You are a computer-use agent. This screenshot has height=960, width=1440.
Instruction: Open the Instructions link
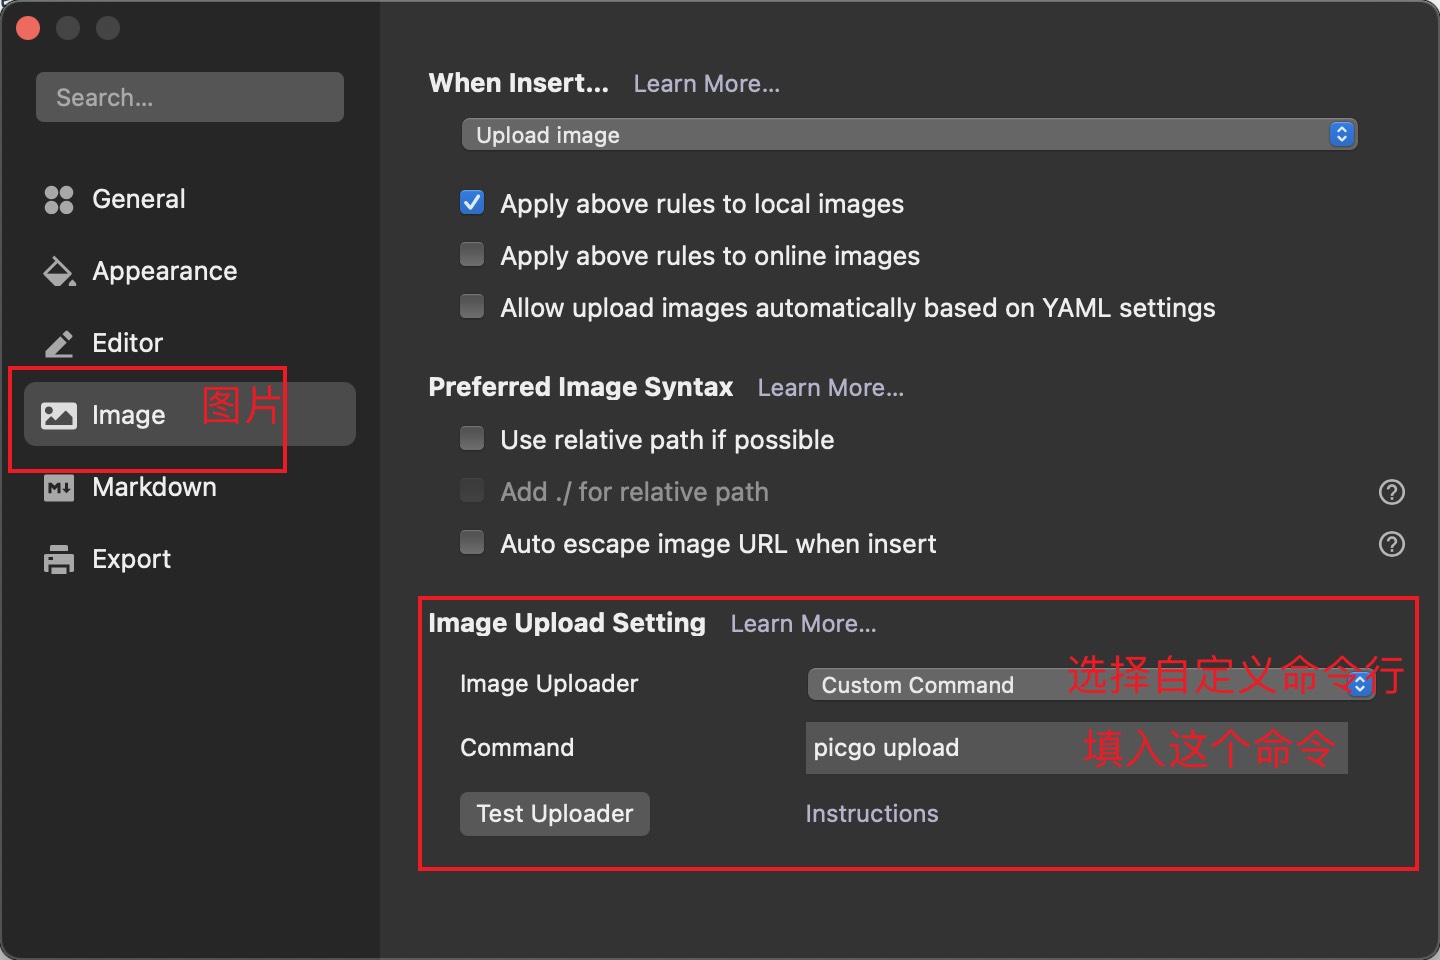[x=871, y=814]
